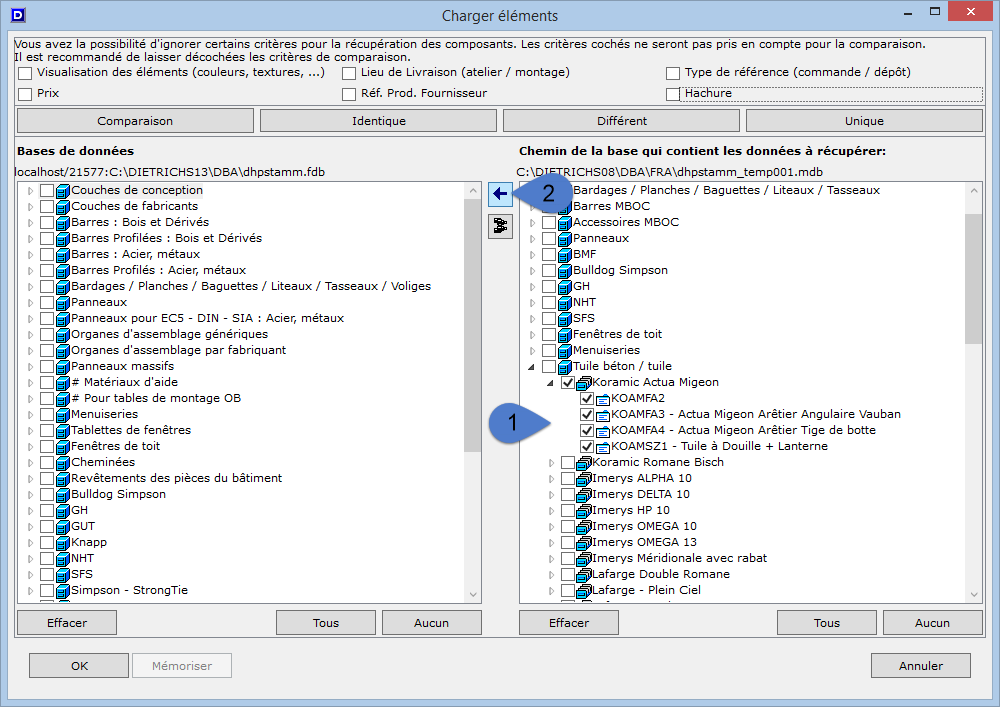This screenshot has width=1000, height=707.
Task: Select the Identique filter button
Action: click(x=378, y=121)
